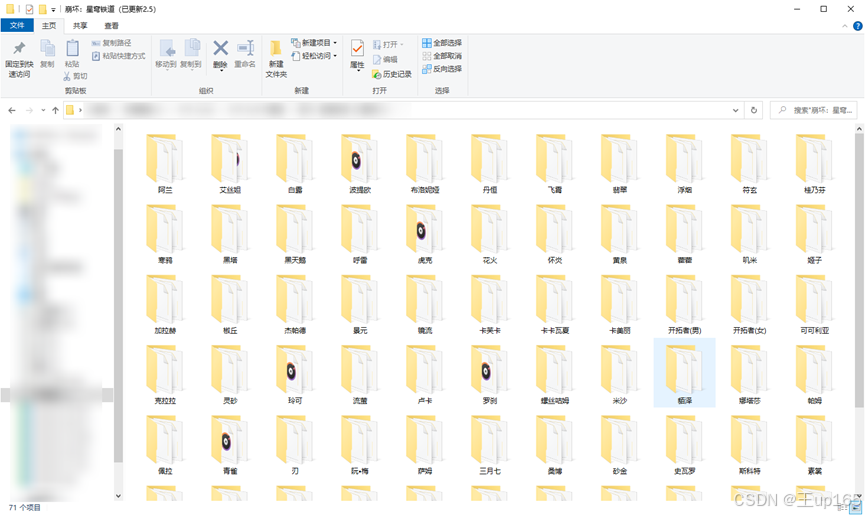Viewport: 865px width, 515px height.
Task: Select the 卢卡 folder
Action: tap(425, 375)
